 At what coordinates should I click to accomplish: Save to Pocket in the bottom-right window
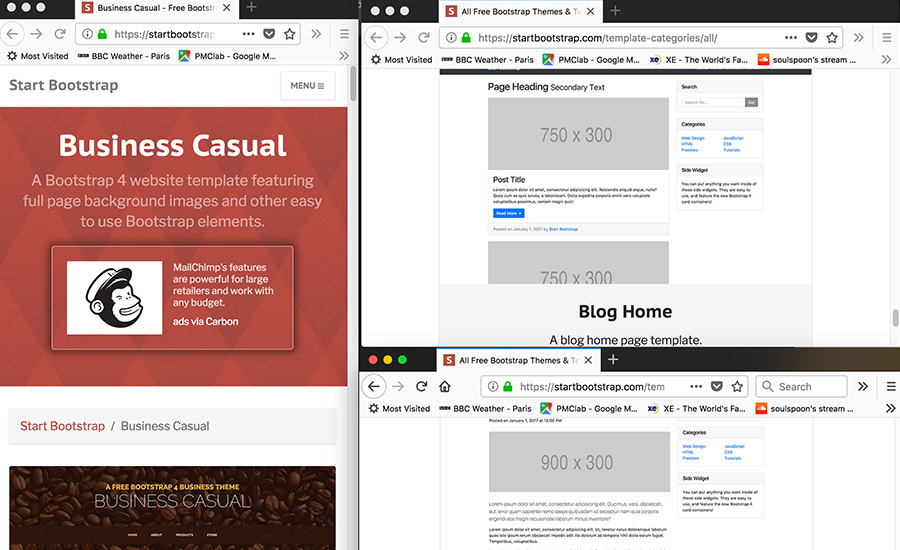(716, 386)
